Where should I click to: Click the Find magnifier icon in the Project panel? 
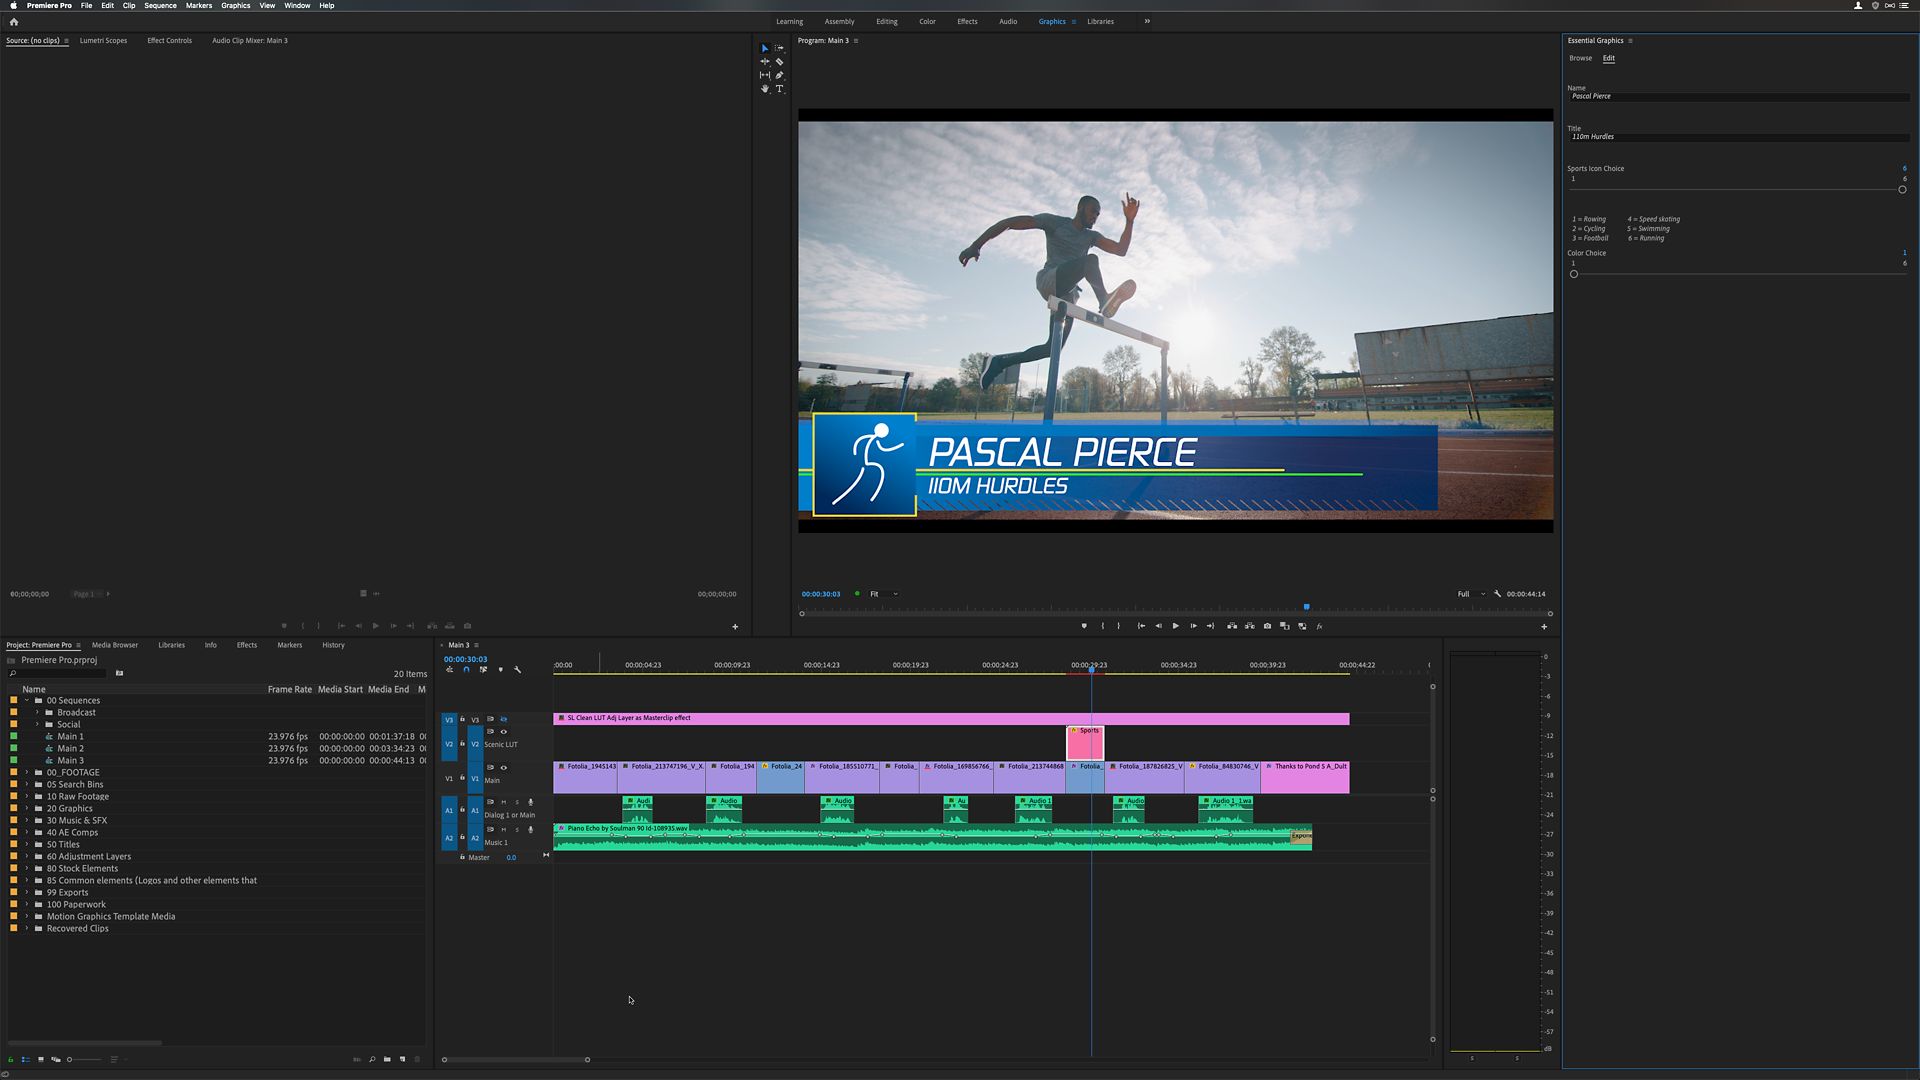[372, 1059]
